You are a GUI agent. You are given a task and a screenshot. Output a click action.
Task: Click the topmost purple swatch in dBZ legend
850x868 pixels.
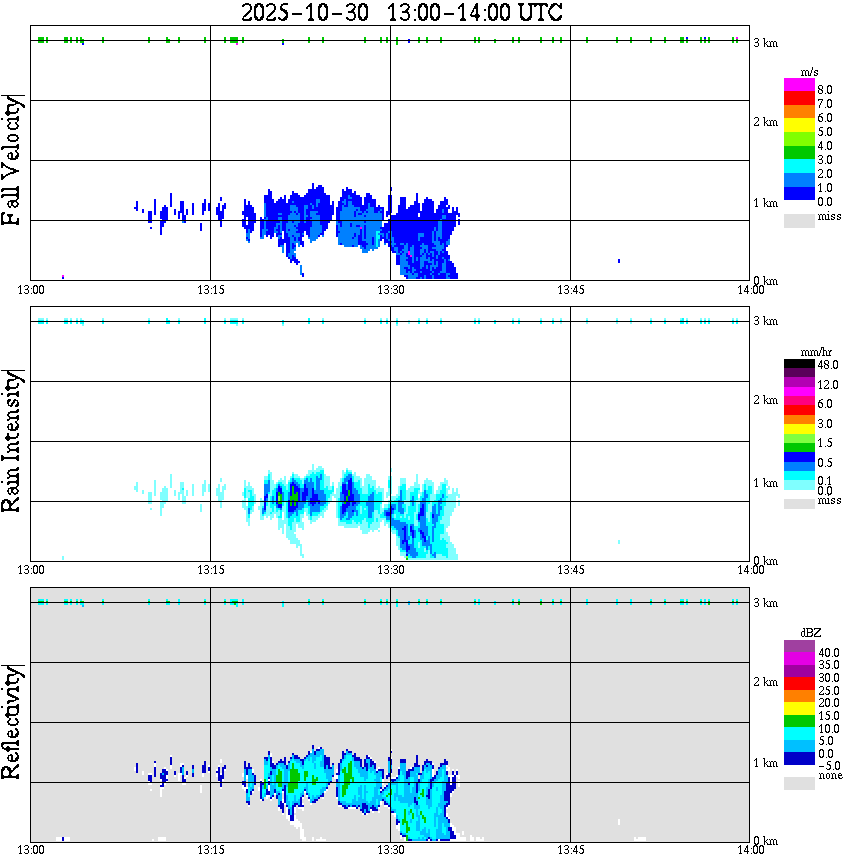[799, 647]
